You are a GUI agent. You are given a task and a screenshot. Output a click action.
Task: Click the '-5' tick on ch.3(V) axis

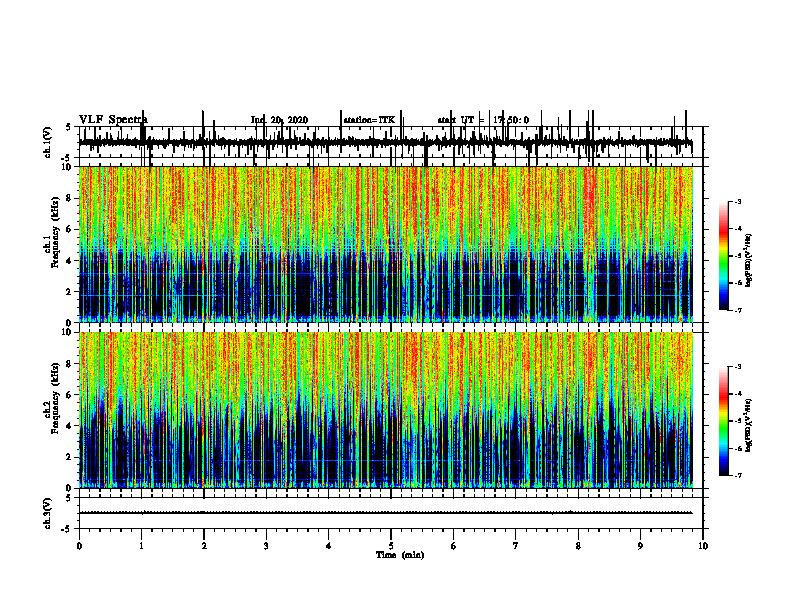click(x=67, y=529)
